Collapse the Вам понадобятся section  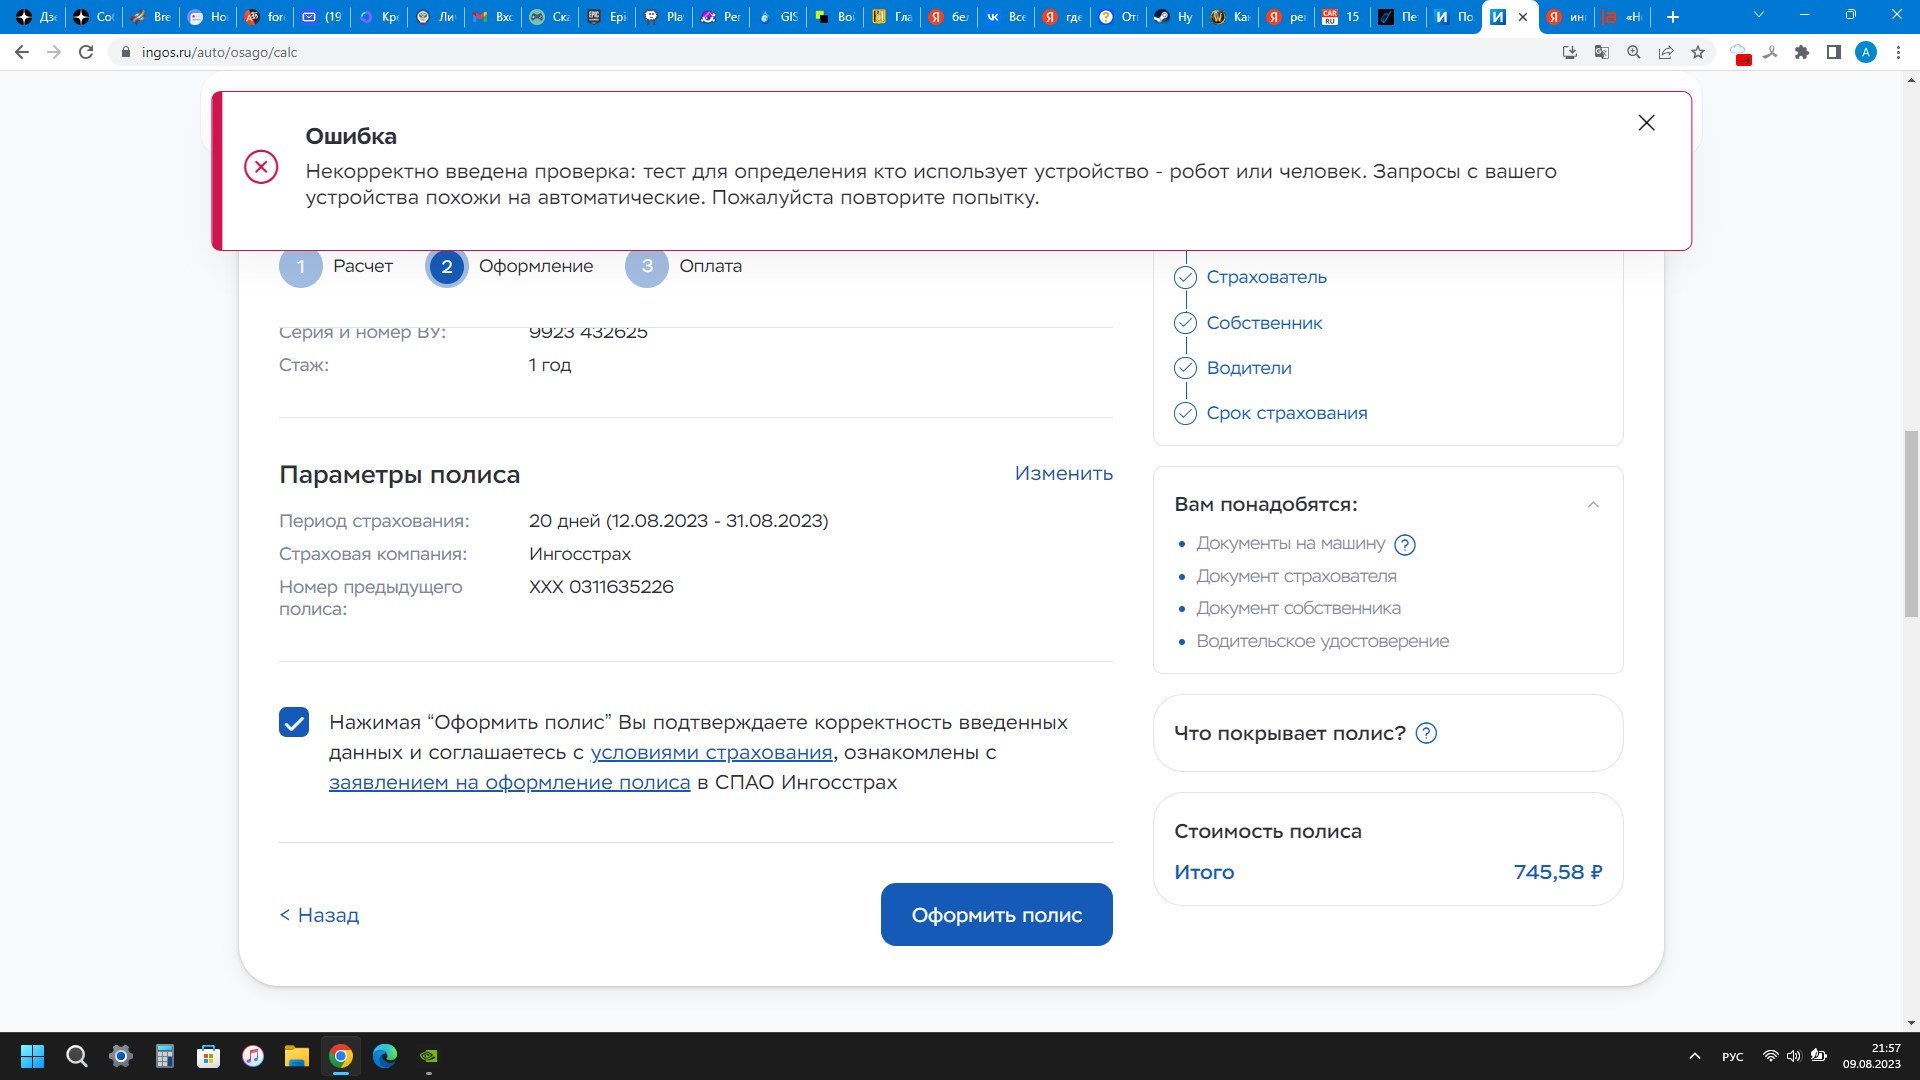tap(1593, 505)
